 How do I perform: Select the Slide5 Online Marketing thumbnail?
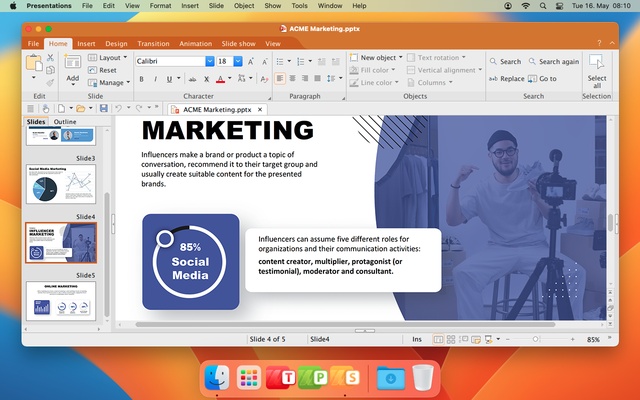[61, 301]
